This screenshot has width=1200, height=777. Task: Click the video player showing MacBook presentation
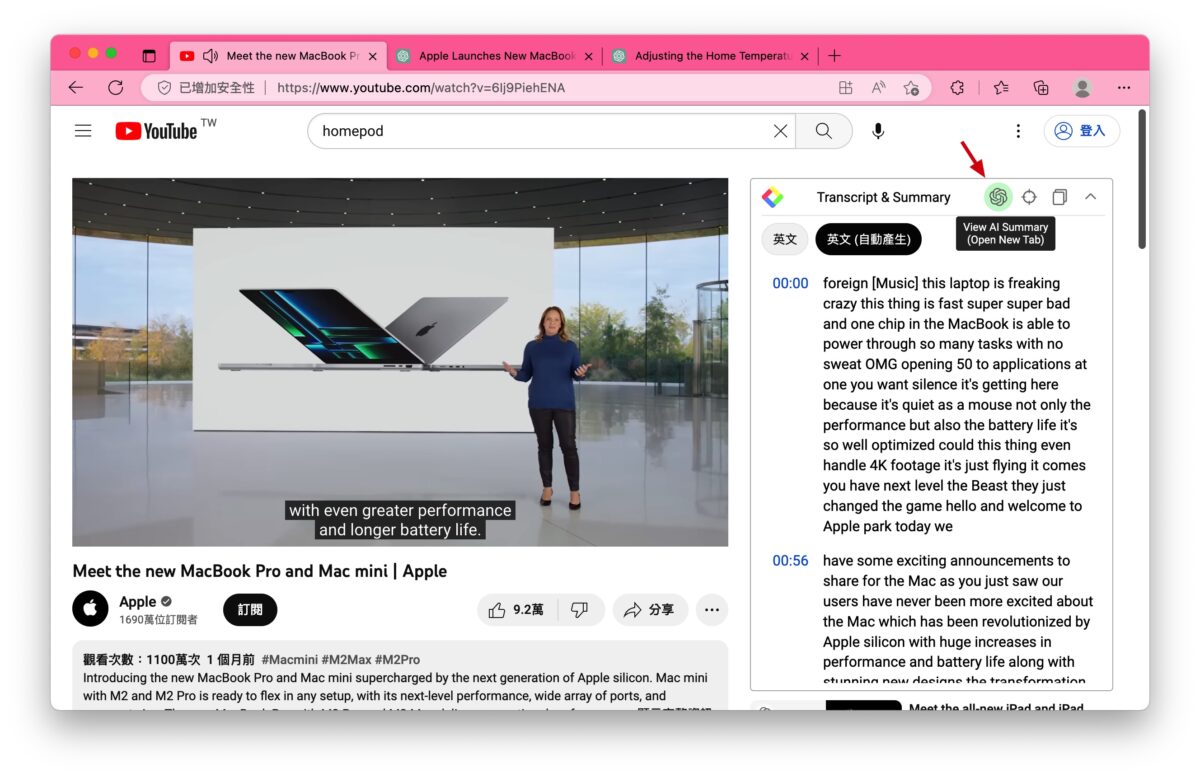click(x=400, y=362)
